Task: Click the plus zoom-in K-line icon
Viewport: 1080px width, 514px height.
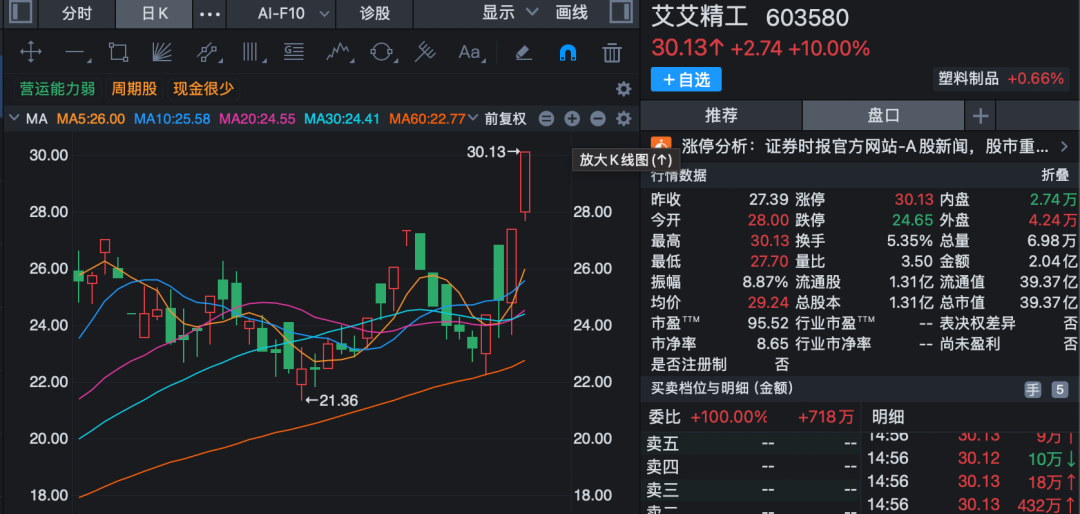Action: (572, 119)
